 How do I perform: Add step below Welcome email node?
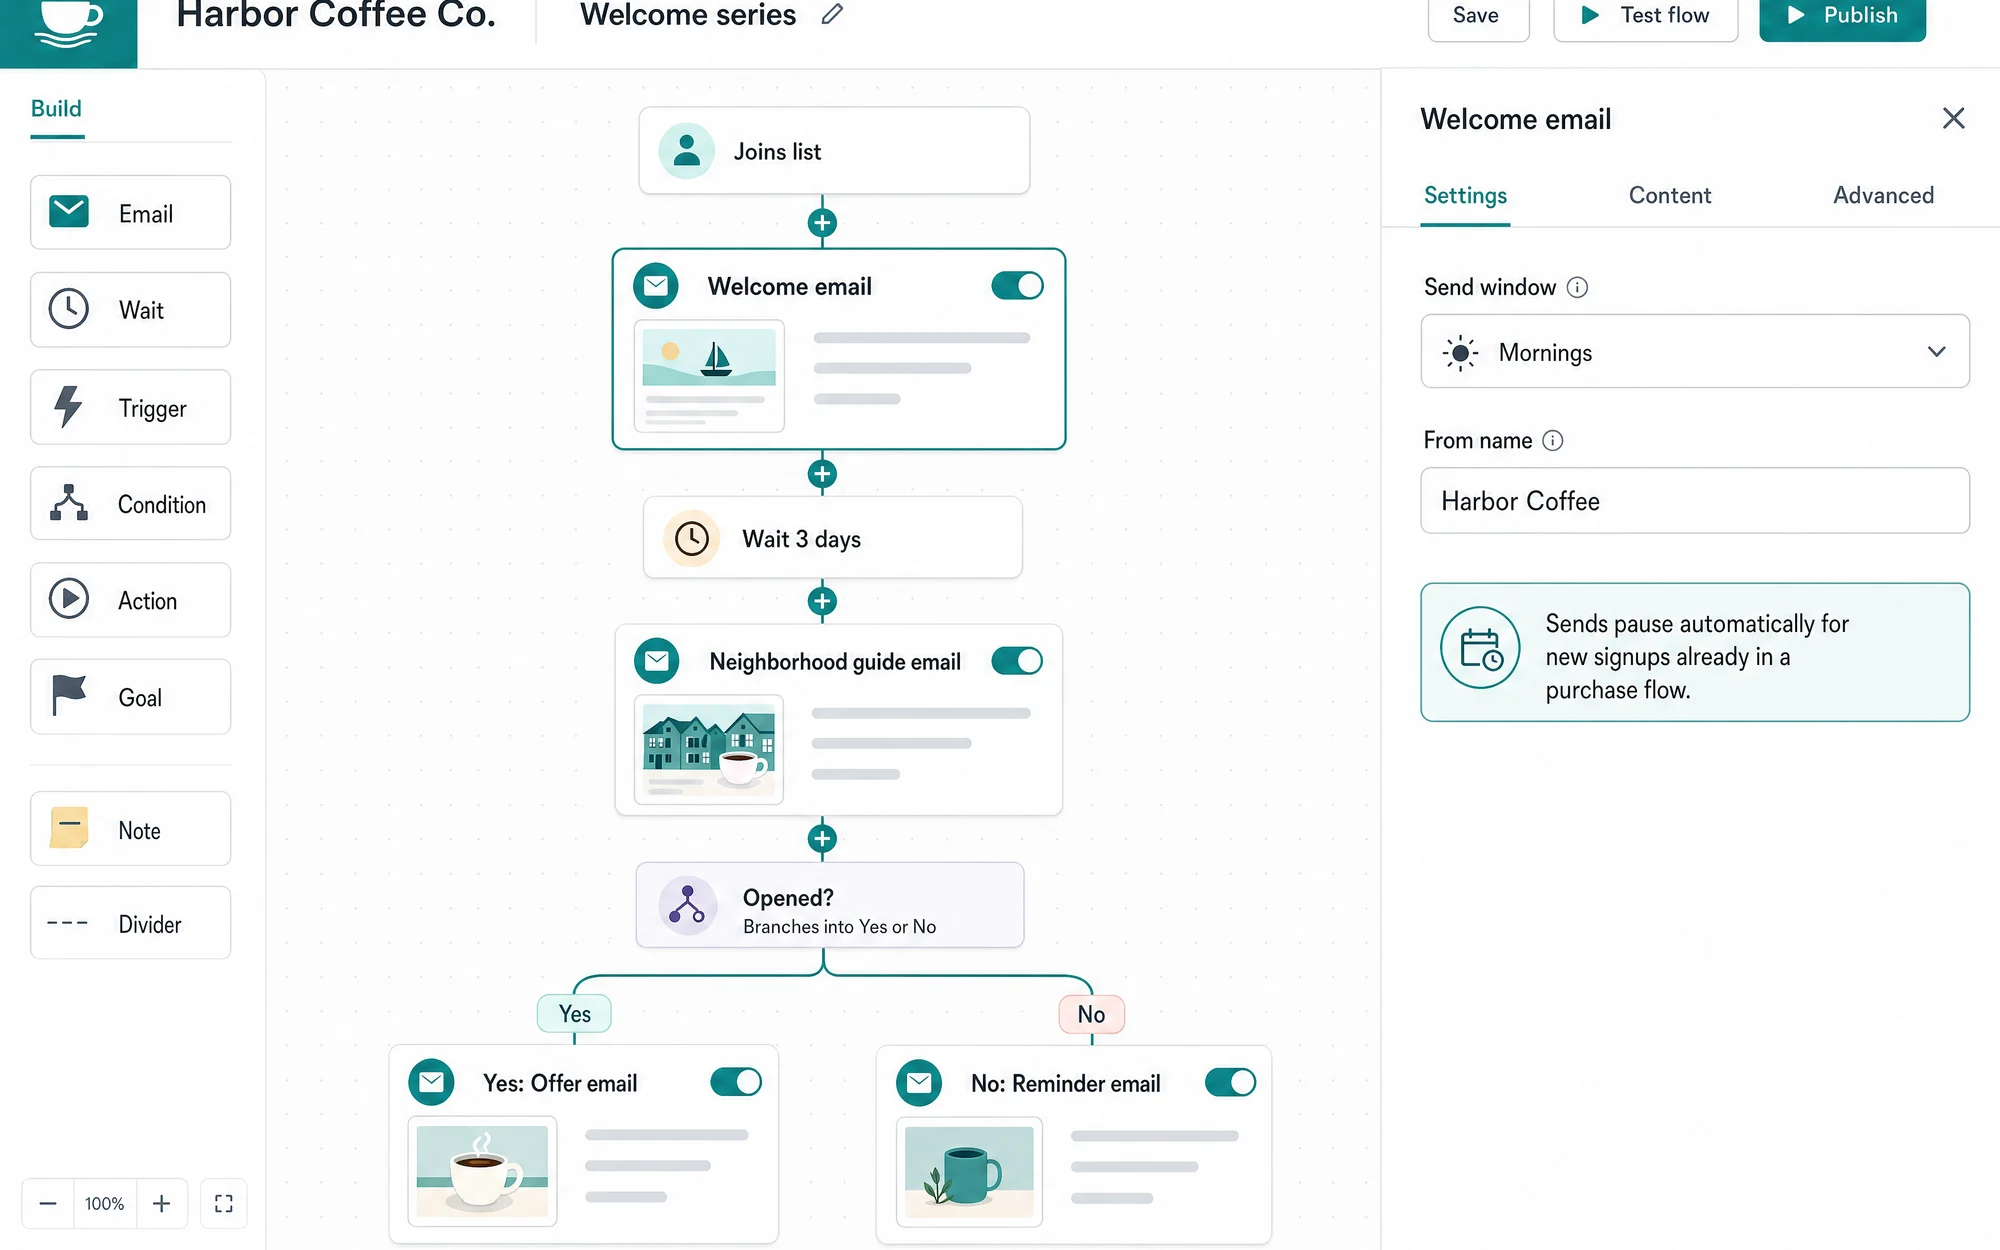tap(822, 474)
